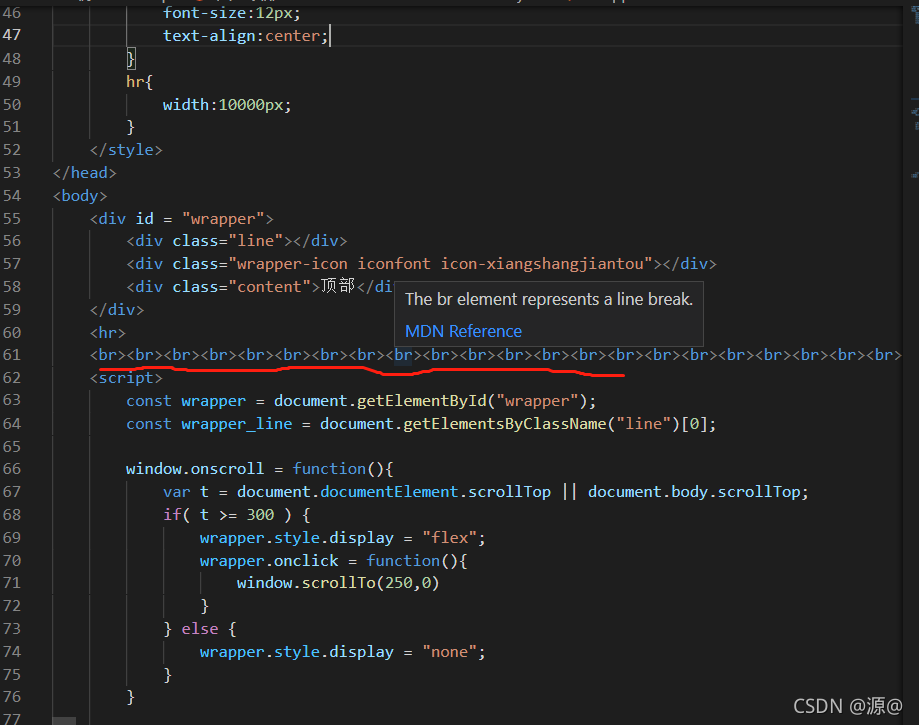Click the "</div>" tag on line 59
The image size is (919, 725).
point(117,309)
